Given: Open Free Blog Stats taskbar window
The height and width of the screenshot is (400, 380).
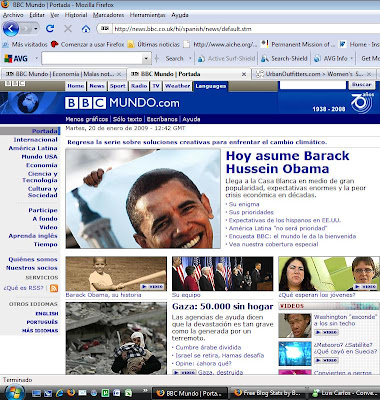Looking at the screenshot, I should 269,393.
